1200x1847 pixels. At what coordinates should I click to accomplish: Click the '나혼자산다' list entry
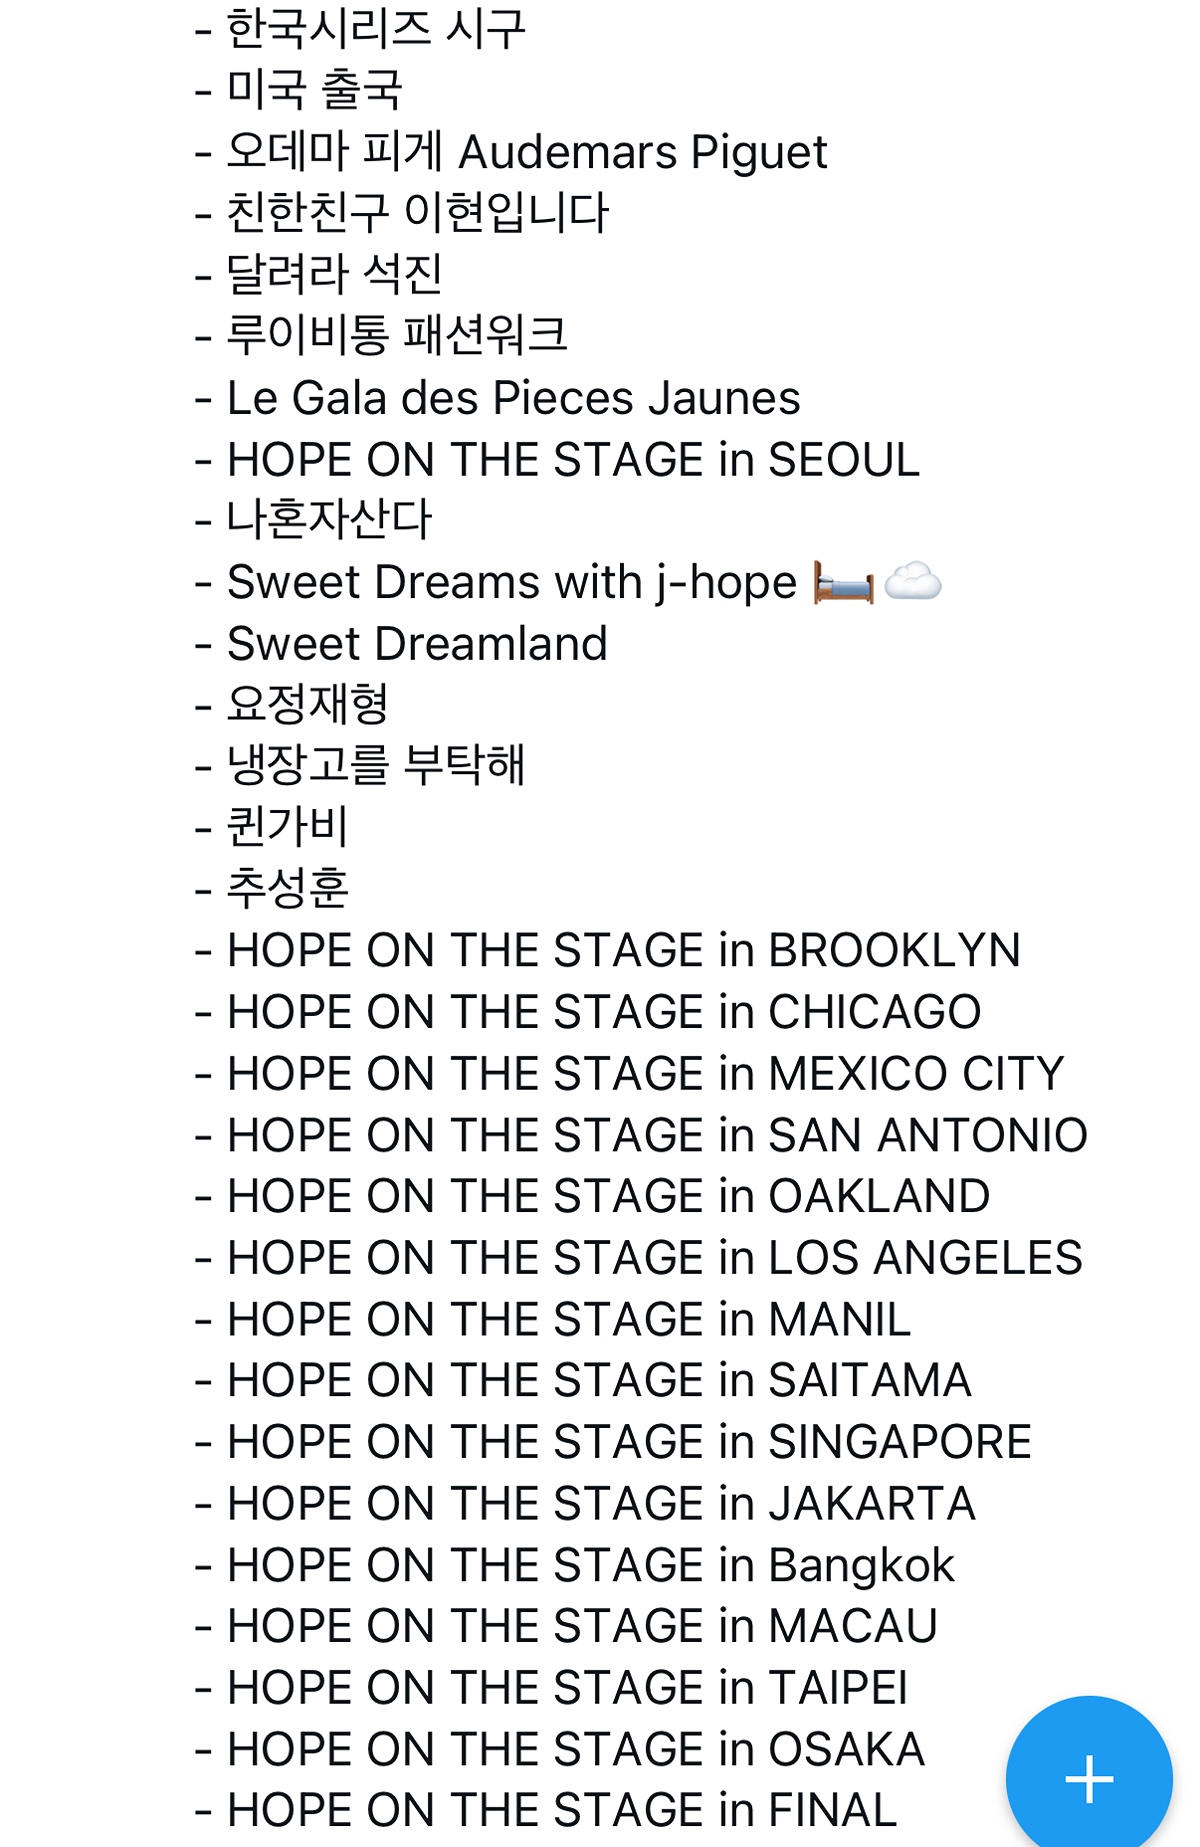pos(329,520)
